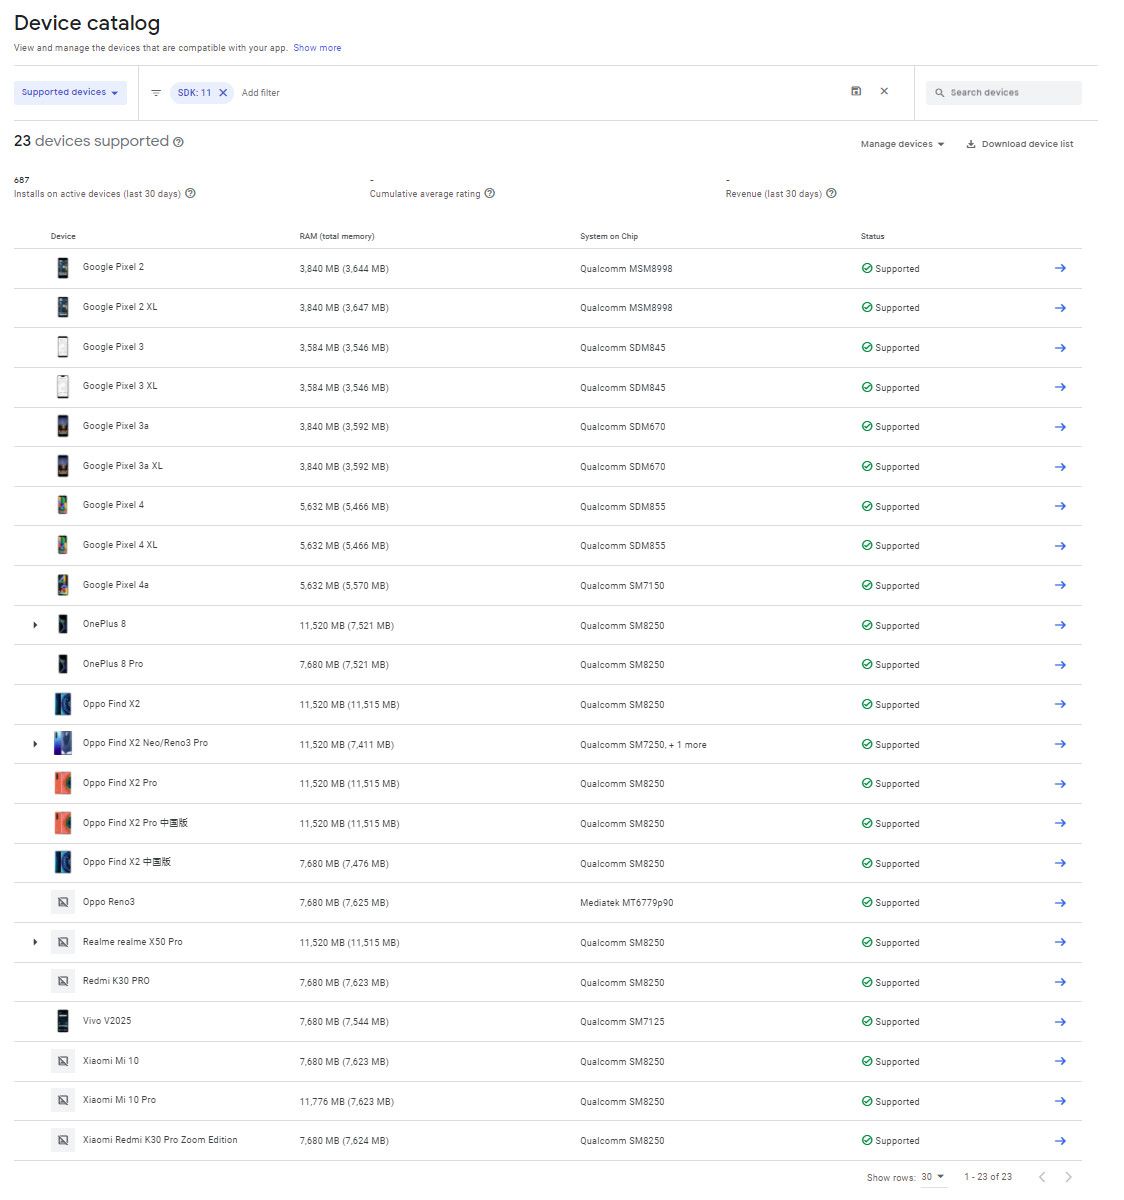Open details arrow for OnePlus 8 Pro
1124x1200 pixels.
(1060, 665)
